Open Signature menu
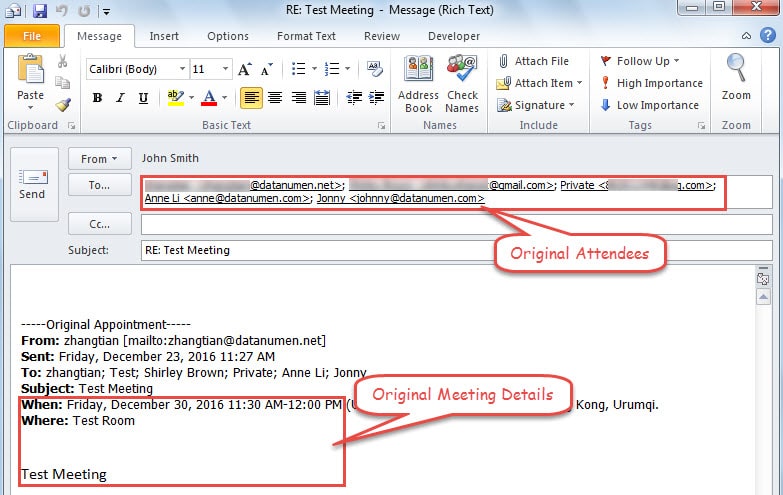 click(535, 105)
